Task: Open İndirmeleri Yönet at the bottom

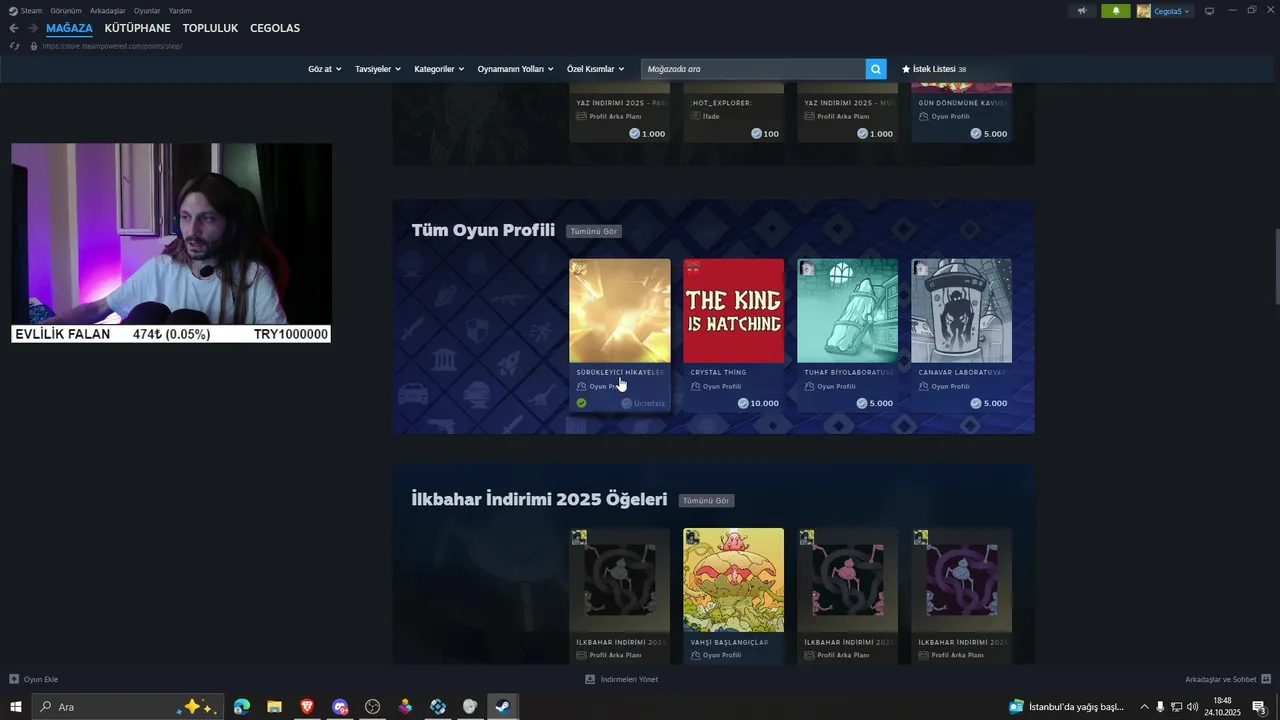Action: coord(629,679)
